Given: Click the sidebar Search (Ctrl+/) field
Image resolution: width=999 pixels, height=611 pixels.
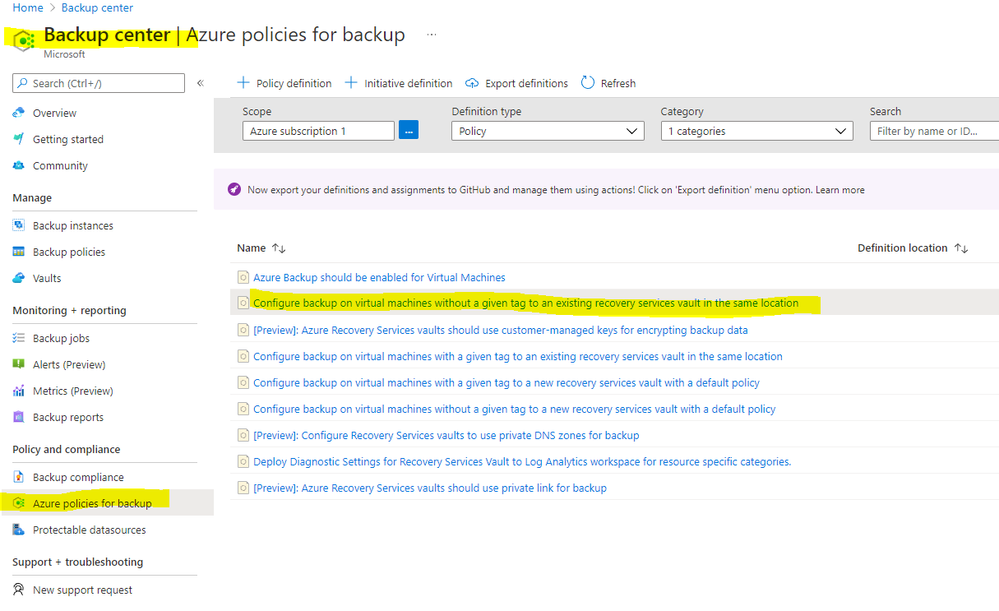Looking at the screenshot, I should [98, 83].
